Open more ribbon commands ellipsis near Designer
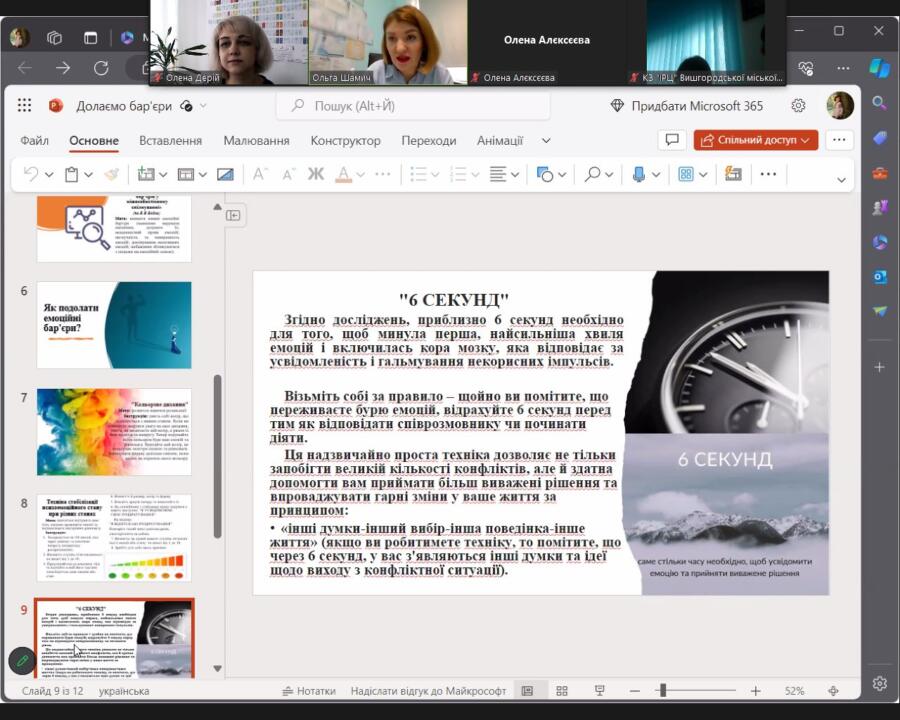This screenshot has height=720, width=900. pyautogui.click(x=768, y=174)
